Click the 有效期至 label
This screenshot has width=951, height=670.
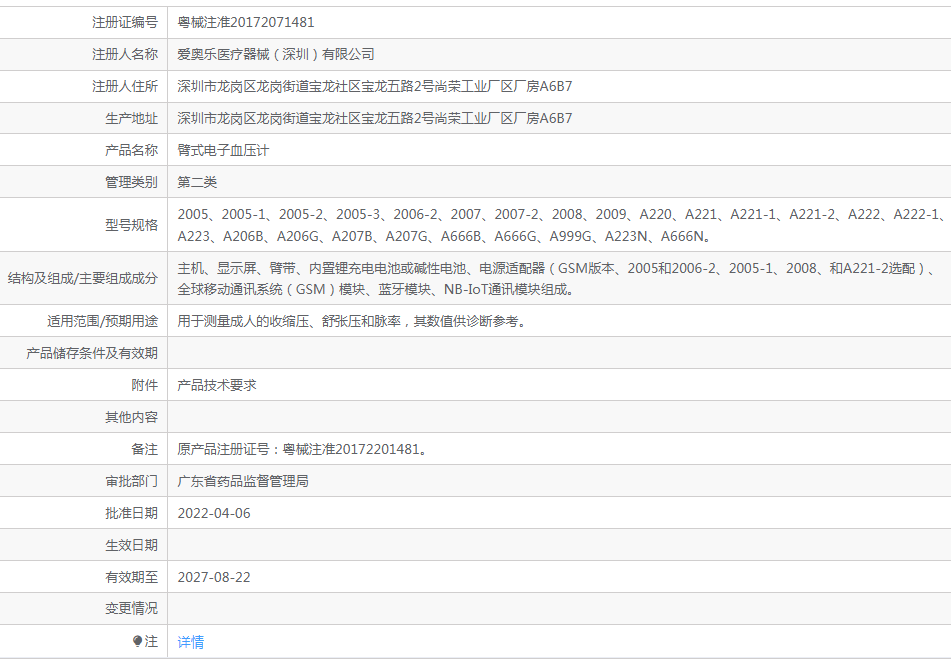click(x=132, y=577)
